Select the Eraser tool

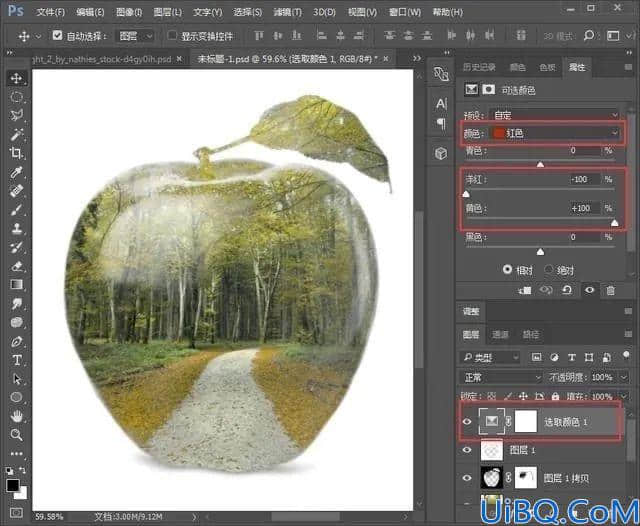tap(16, 266)
